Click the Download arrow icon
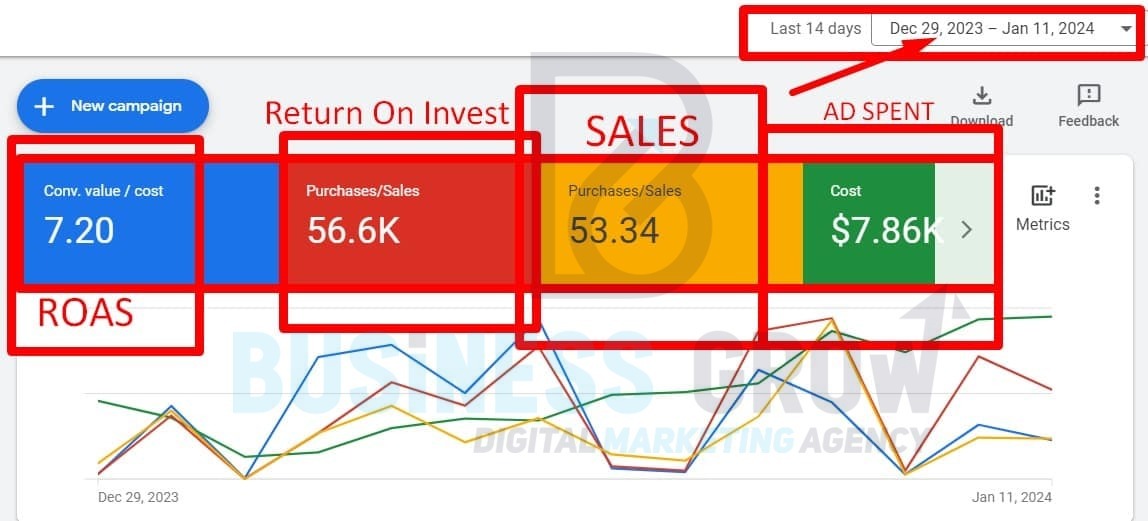Screen dimensions: 1148x521 981,95
